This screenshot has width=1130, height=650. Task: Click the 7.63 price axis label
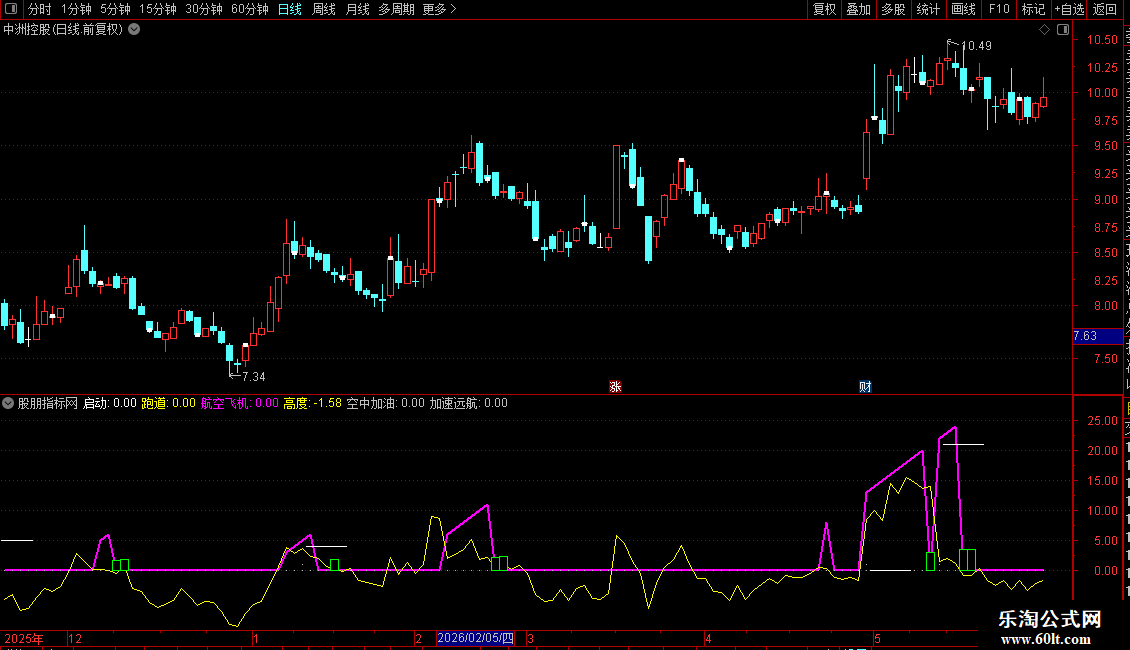coord(1098,336)
